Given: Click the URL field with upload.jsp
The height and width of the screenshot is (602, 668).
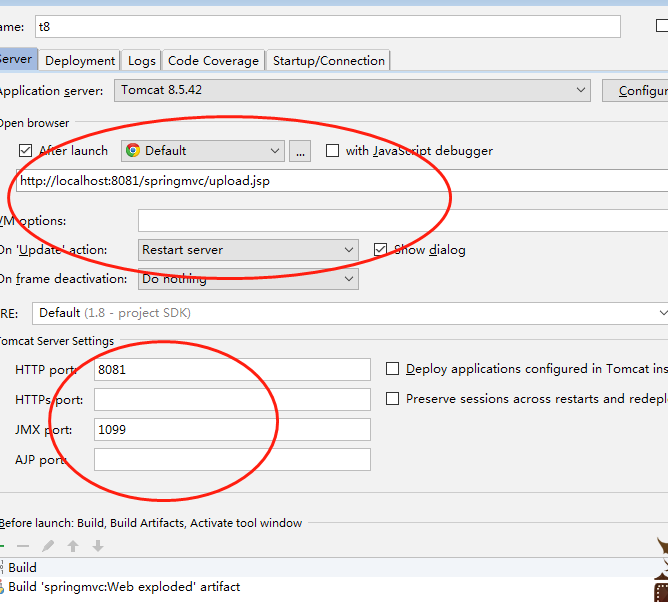Looking at the screenshot, I should click(x=342, y=181).
